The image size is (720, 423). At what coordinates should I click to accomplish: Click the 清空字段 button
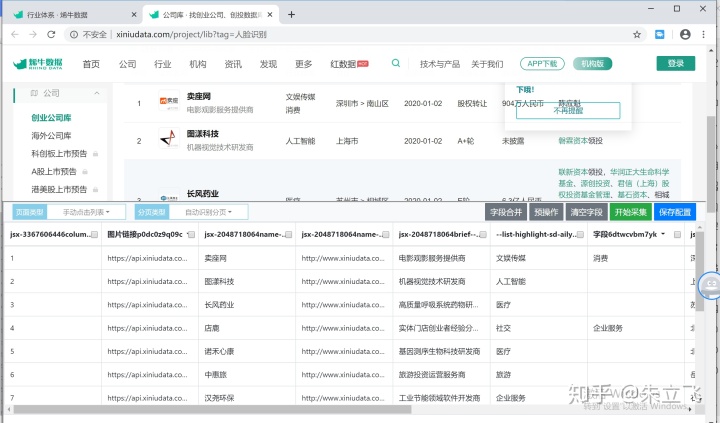click(x=586, y=212)
